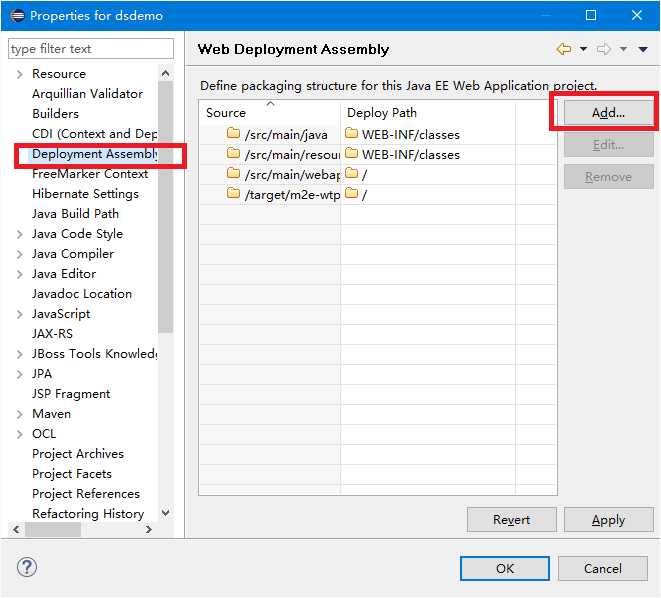Image resolution: width=661 pixels, height=598 pixels.
Task: Sort by the Source column header
Action: 269,113
